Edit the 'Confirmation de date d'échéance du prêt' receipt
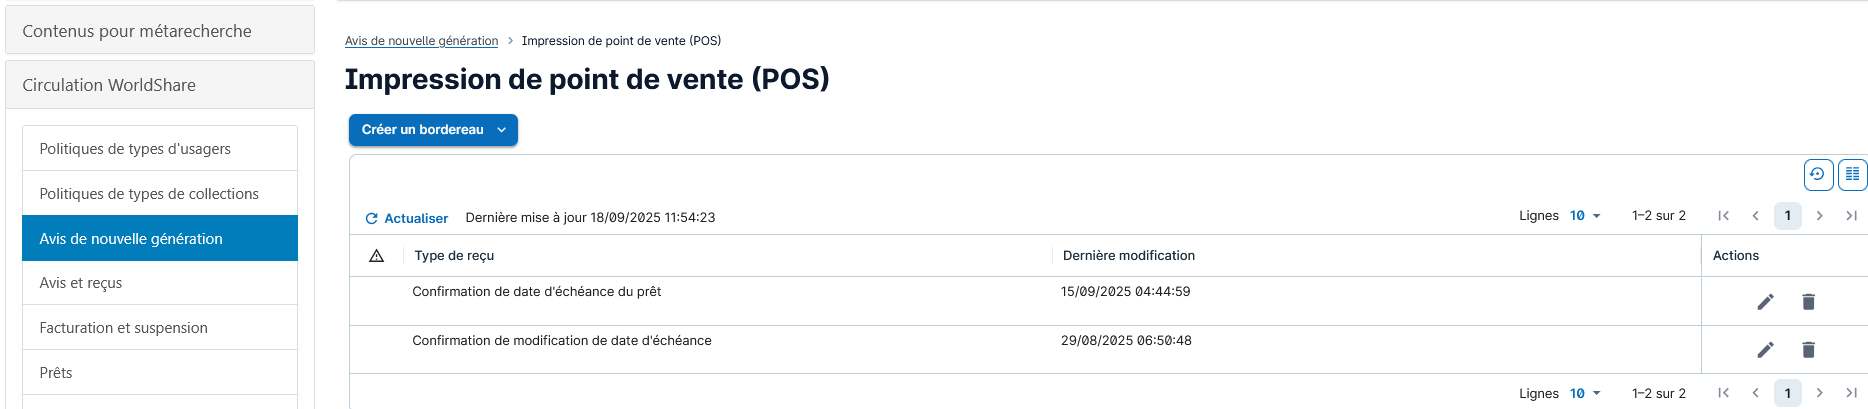The image size is (1868, 409). [1765, 302]
